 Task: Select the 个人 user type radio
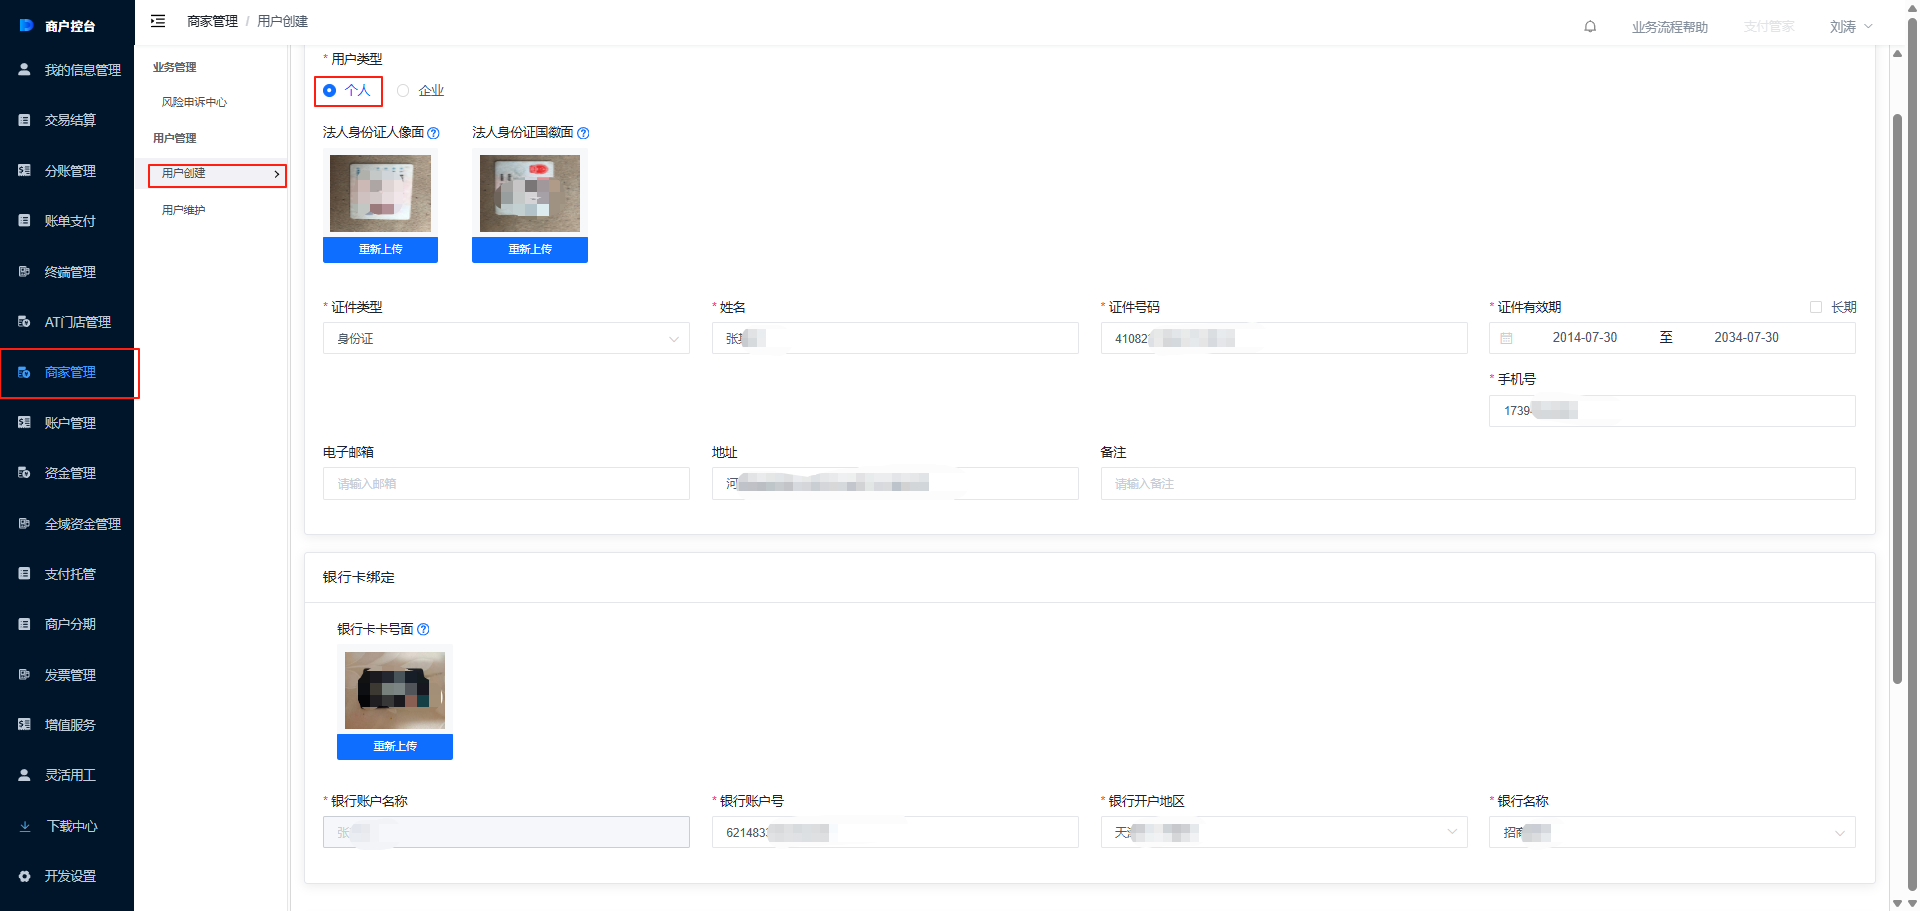(x=330, y=91)
